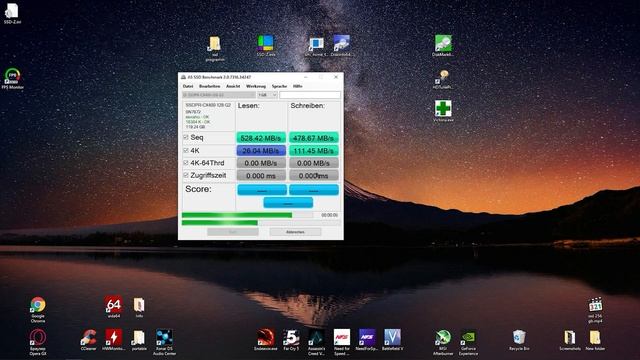
Task: Open the ssd 256 gb.mp4 video file
Action: pyautogui.click(x=595, y=310)
